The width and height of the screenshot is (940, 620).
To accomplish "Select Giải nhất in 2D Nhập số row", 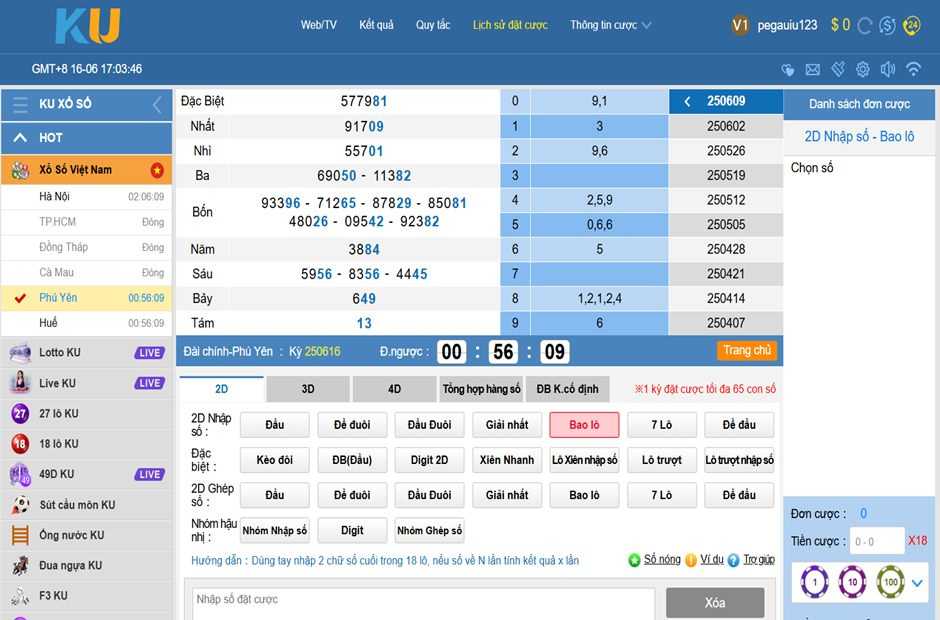I will pyautogui.click(x=507, y=425).
